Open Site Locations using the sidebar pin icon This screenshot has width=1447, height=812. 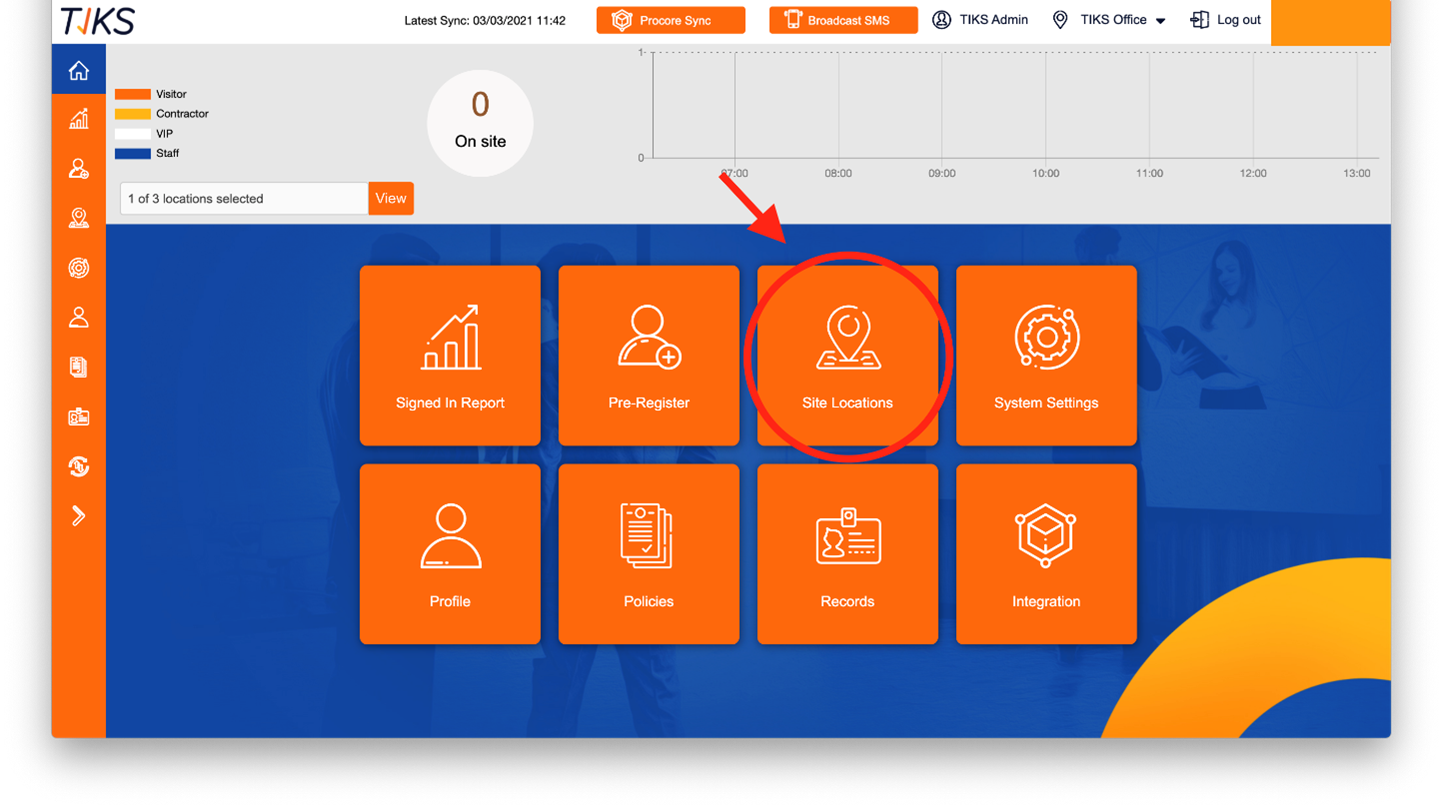[78, 218]
